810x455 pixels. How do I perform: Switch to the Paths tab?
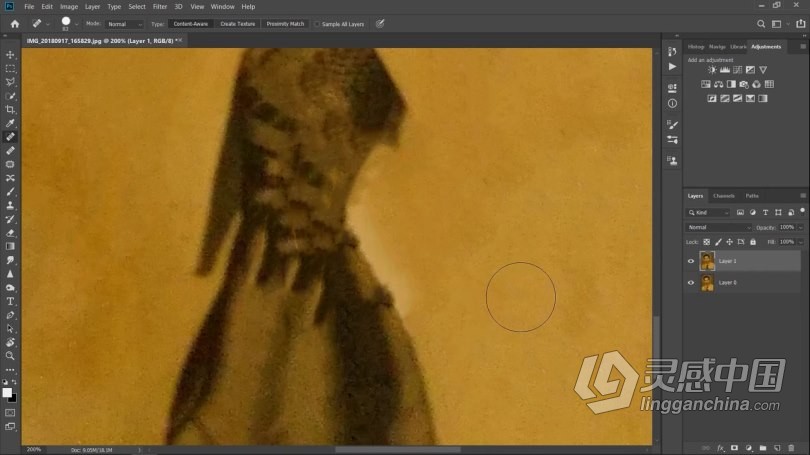(752, 196)
